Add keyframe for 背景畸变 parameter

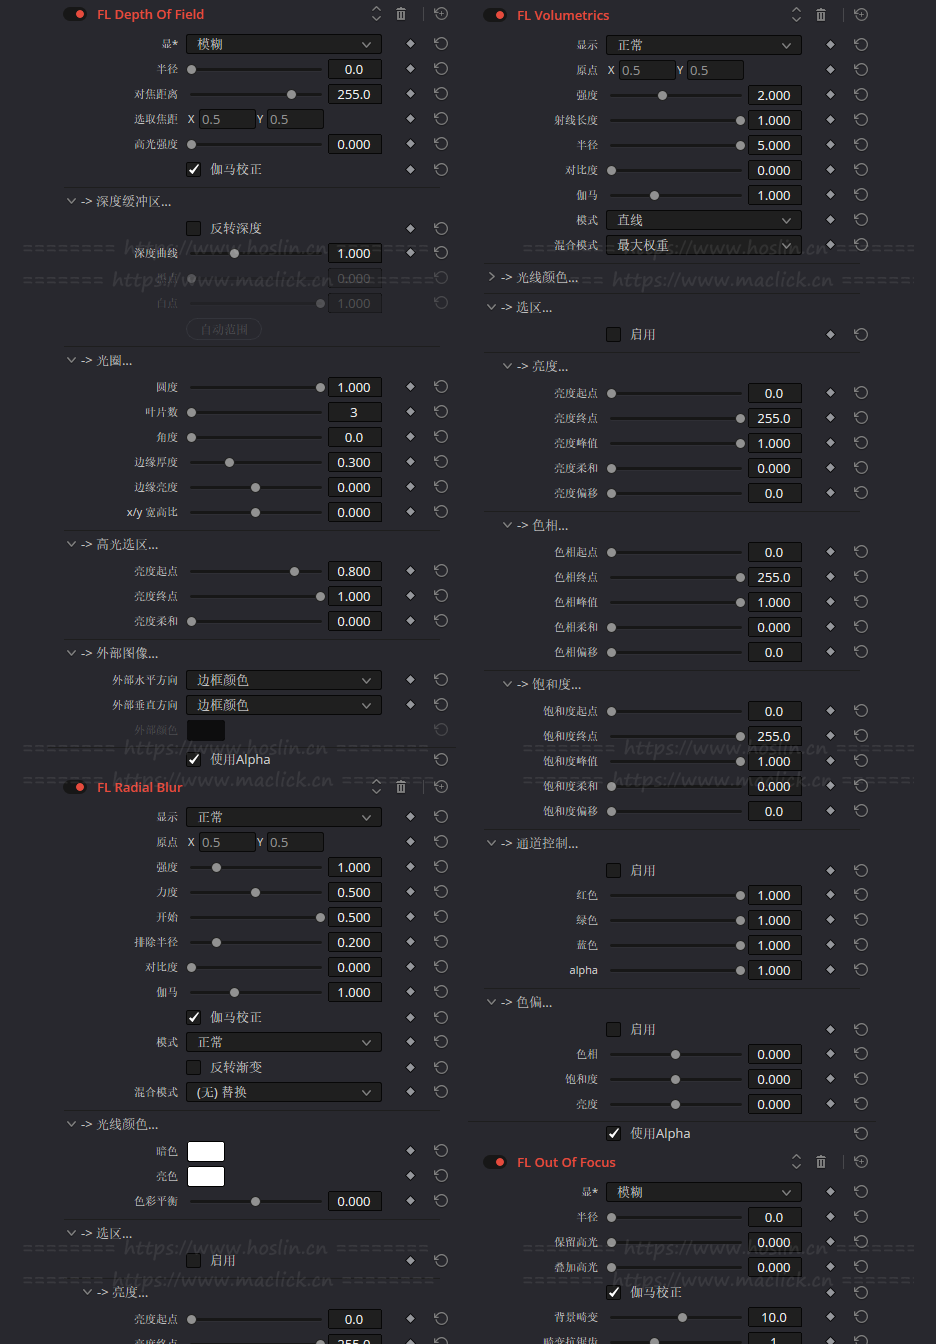point(830,1317)
